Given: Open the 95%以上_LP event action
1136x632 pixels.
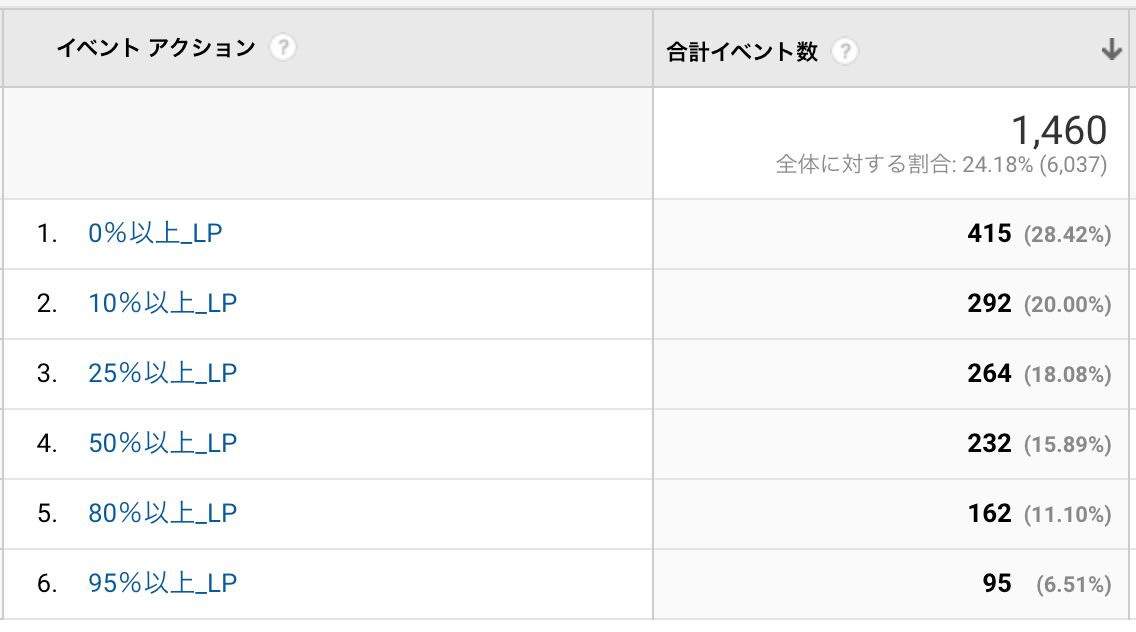Looking at the screenshot, I should click(x=162, y=583).
